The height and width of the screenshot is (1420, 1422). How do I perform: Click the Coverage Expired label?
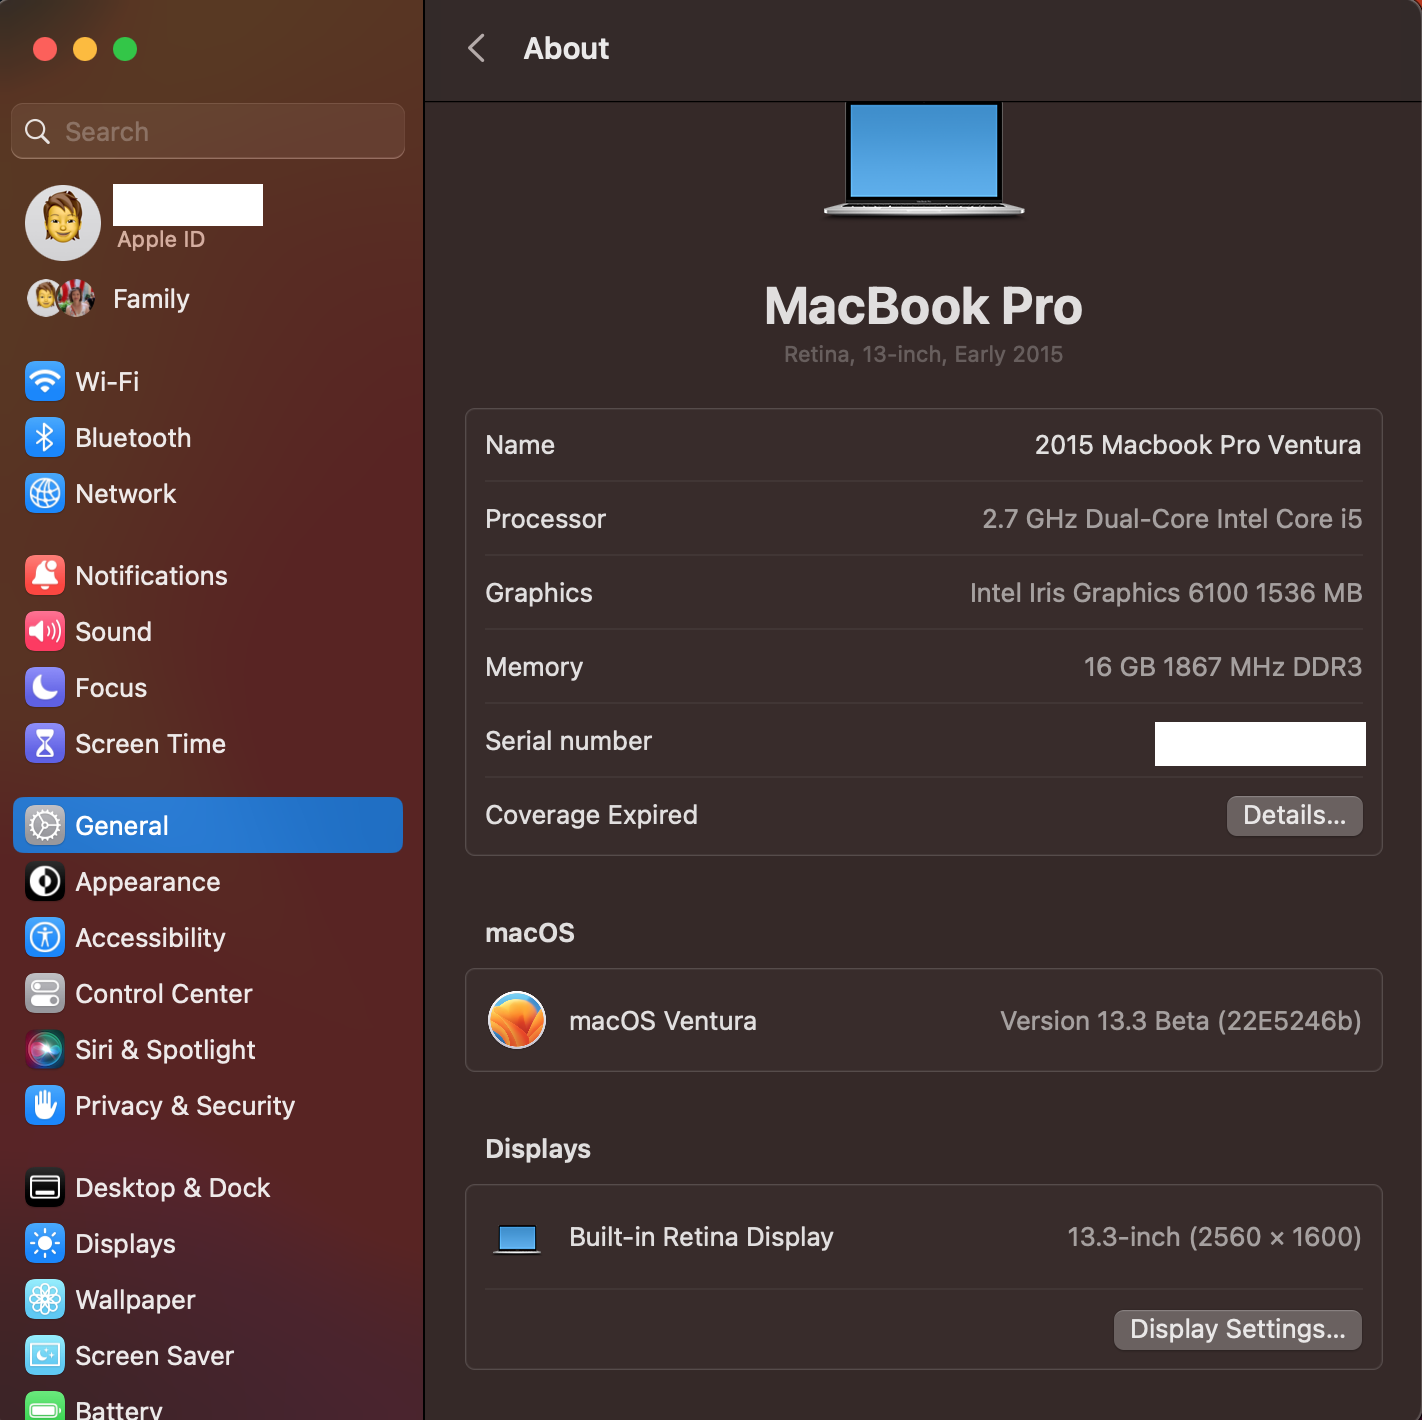[x=592, y=815]
